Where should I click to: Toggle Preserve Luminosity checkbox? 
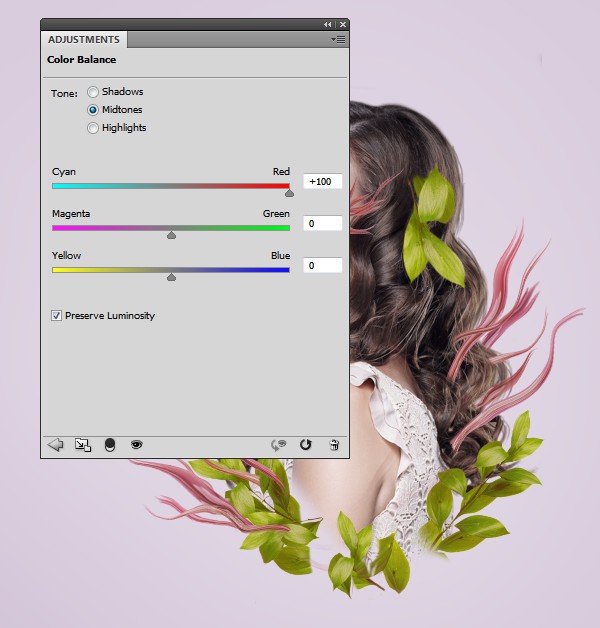pyautogui.click(x=56, y=316)
